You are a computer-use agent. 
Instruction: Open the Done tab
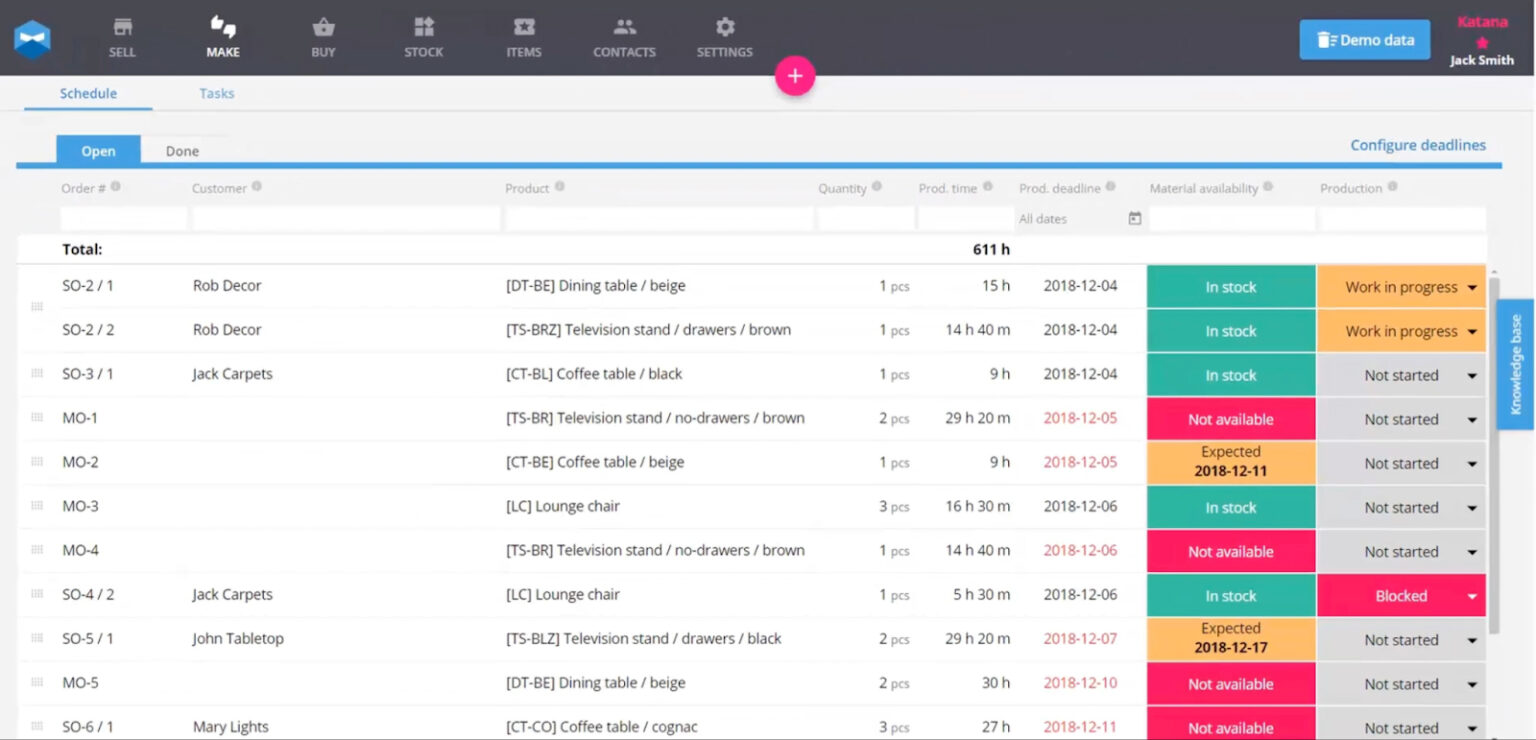[x=181, y=150]
